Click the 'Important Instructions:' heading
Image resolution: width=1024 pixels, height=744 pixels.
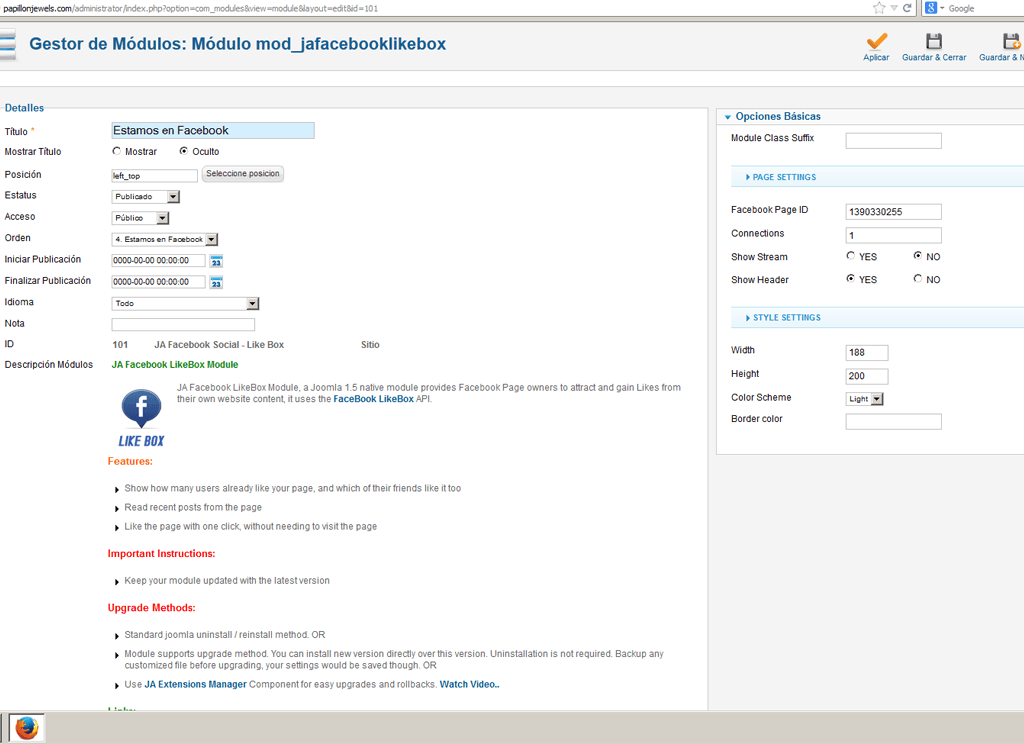161,553
